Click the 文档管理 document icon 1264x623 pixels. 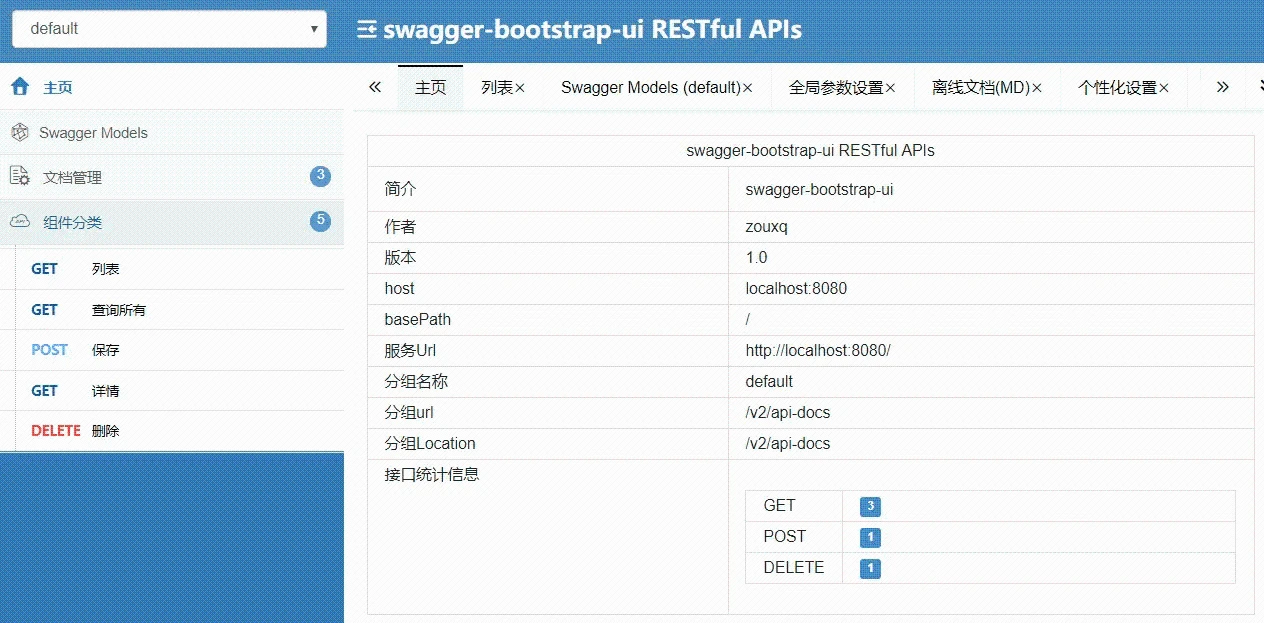click(x=20, y=177)
